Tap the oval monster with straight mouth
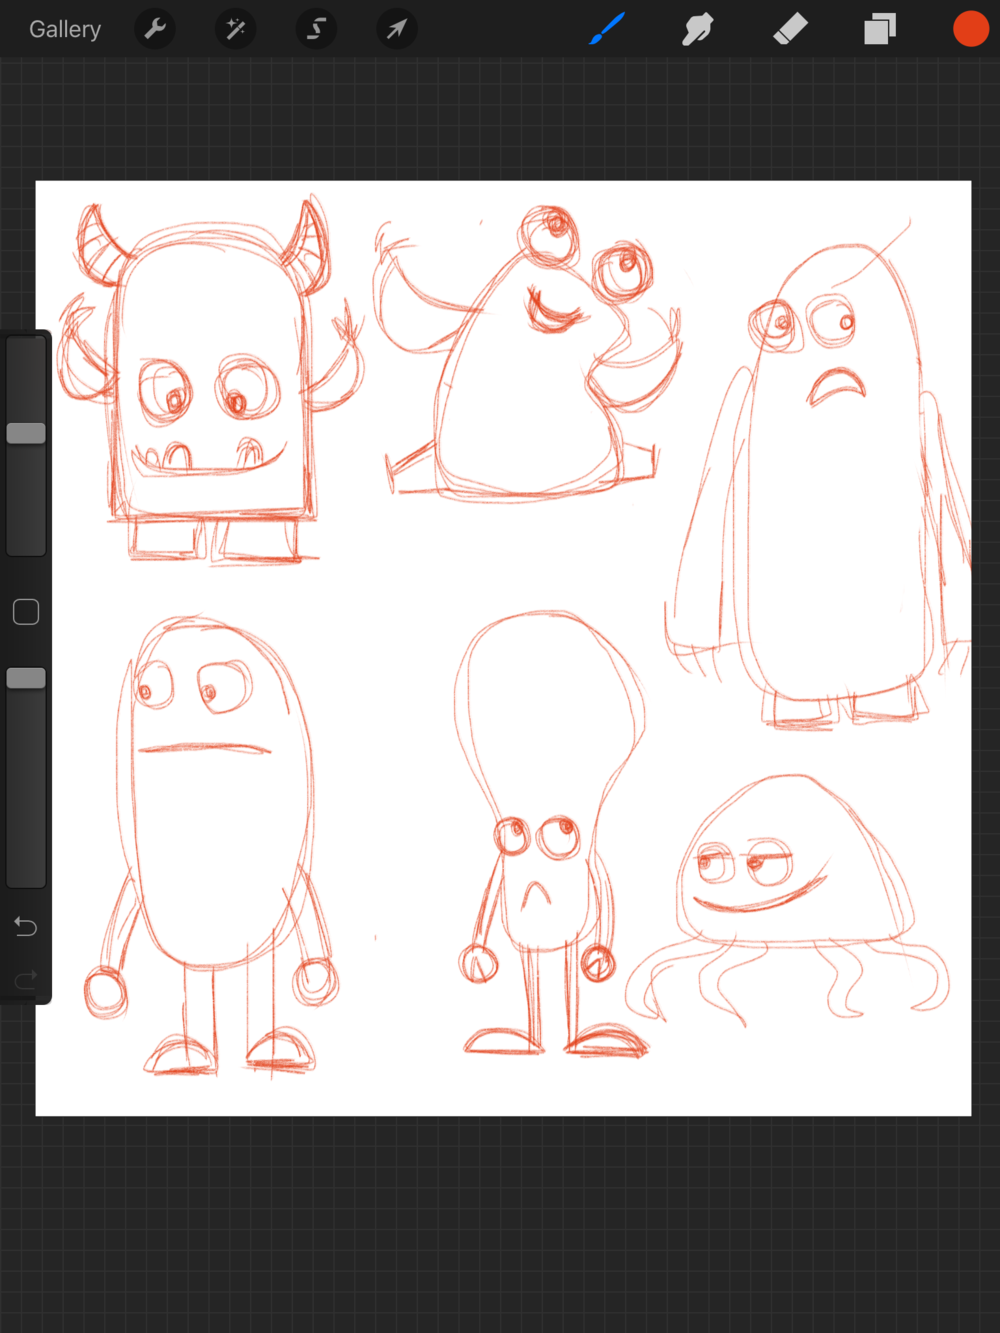Screen dimensions: 1000x1333 pos(215,820)
